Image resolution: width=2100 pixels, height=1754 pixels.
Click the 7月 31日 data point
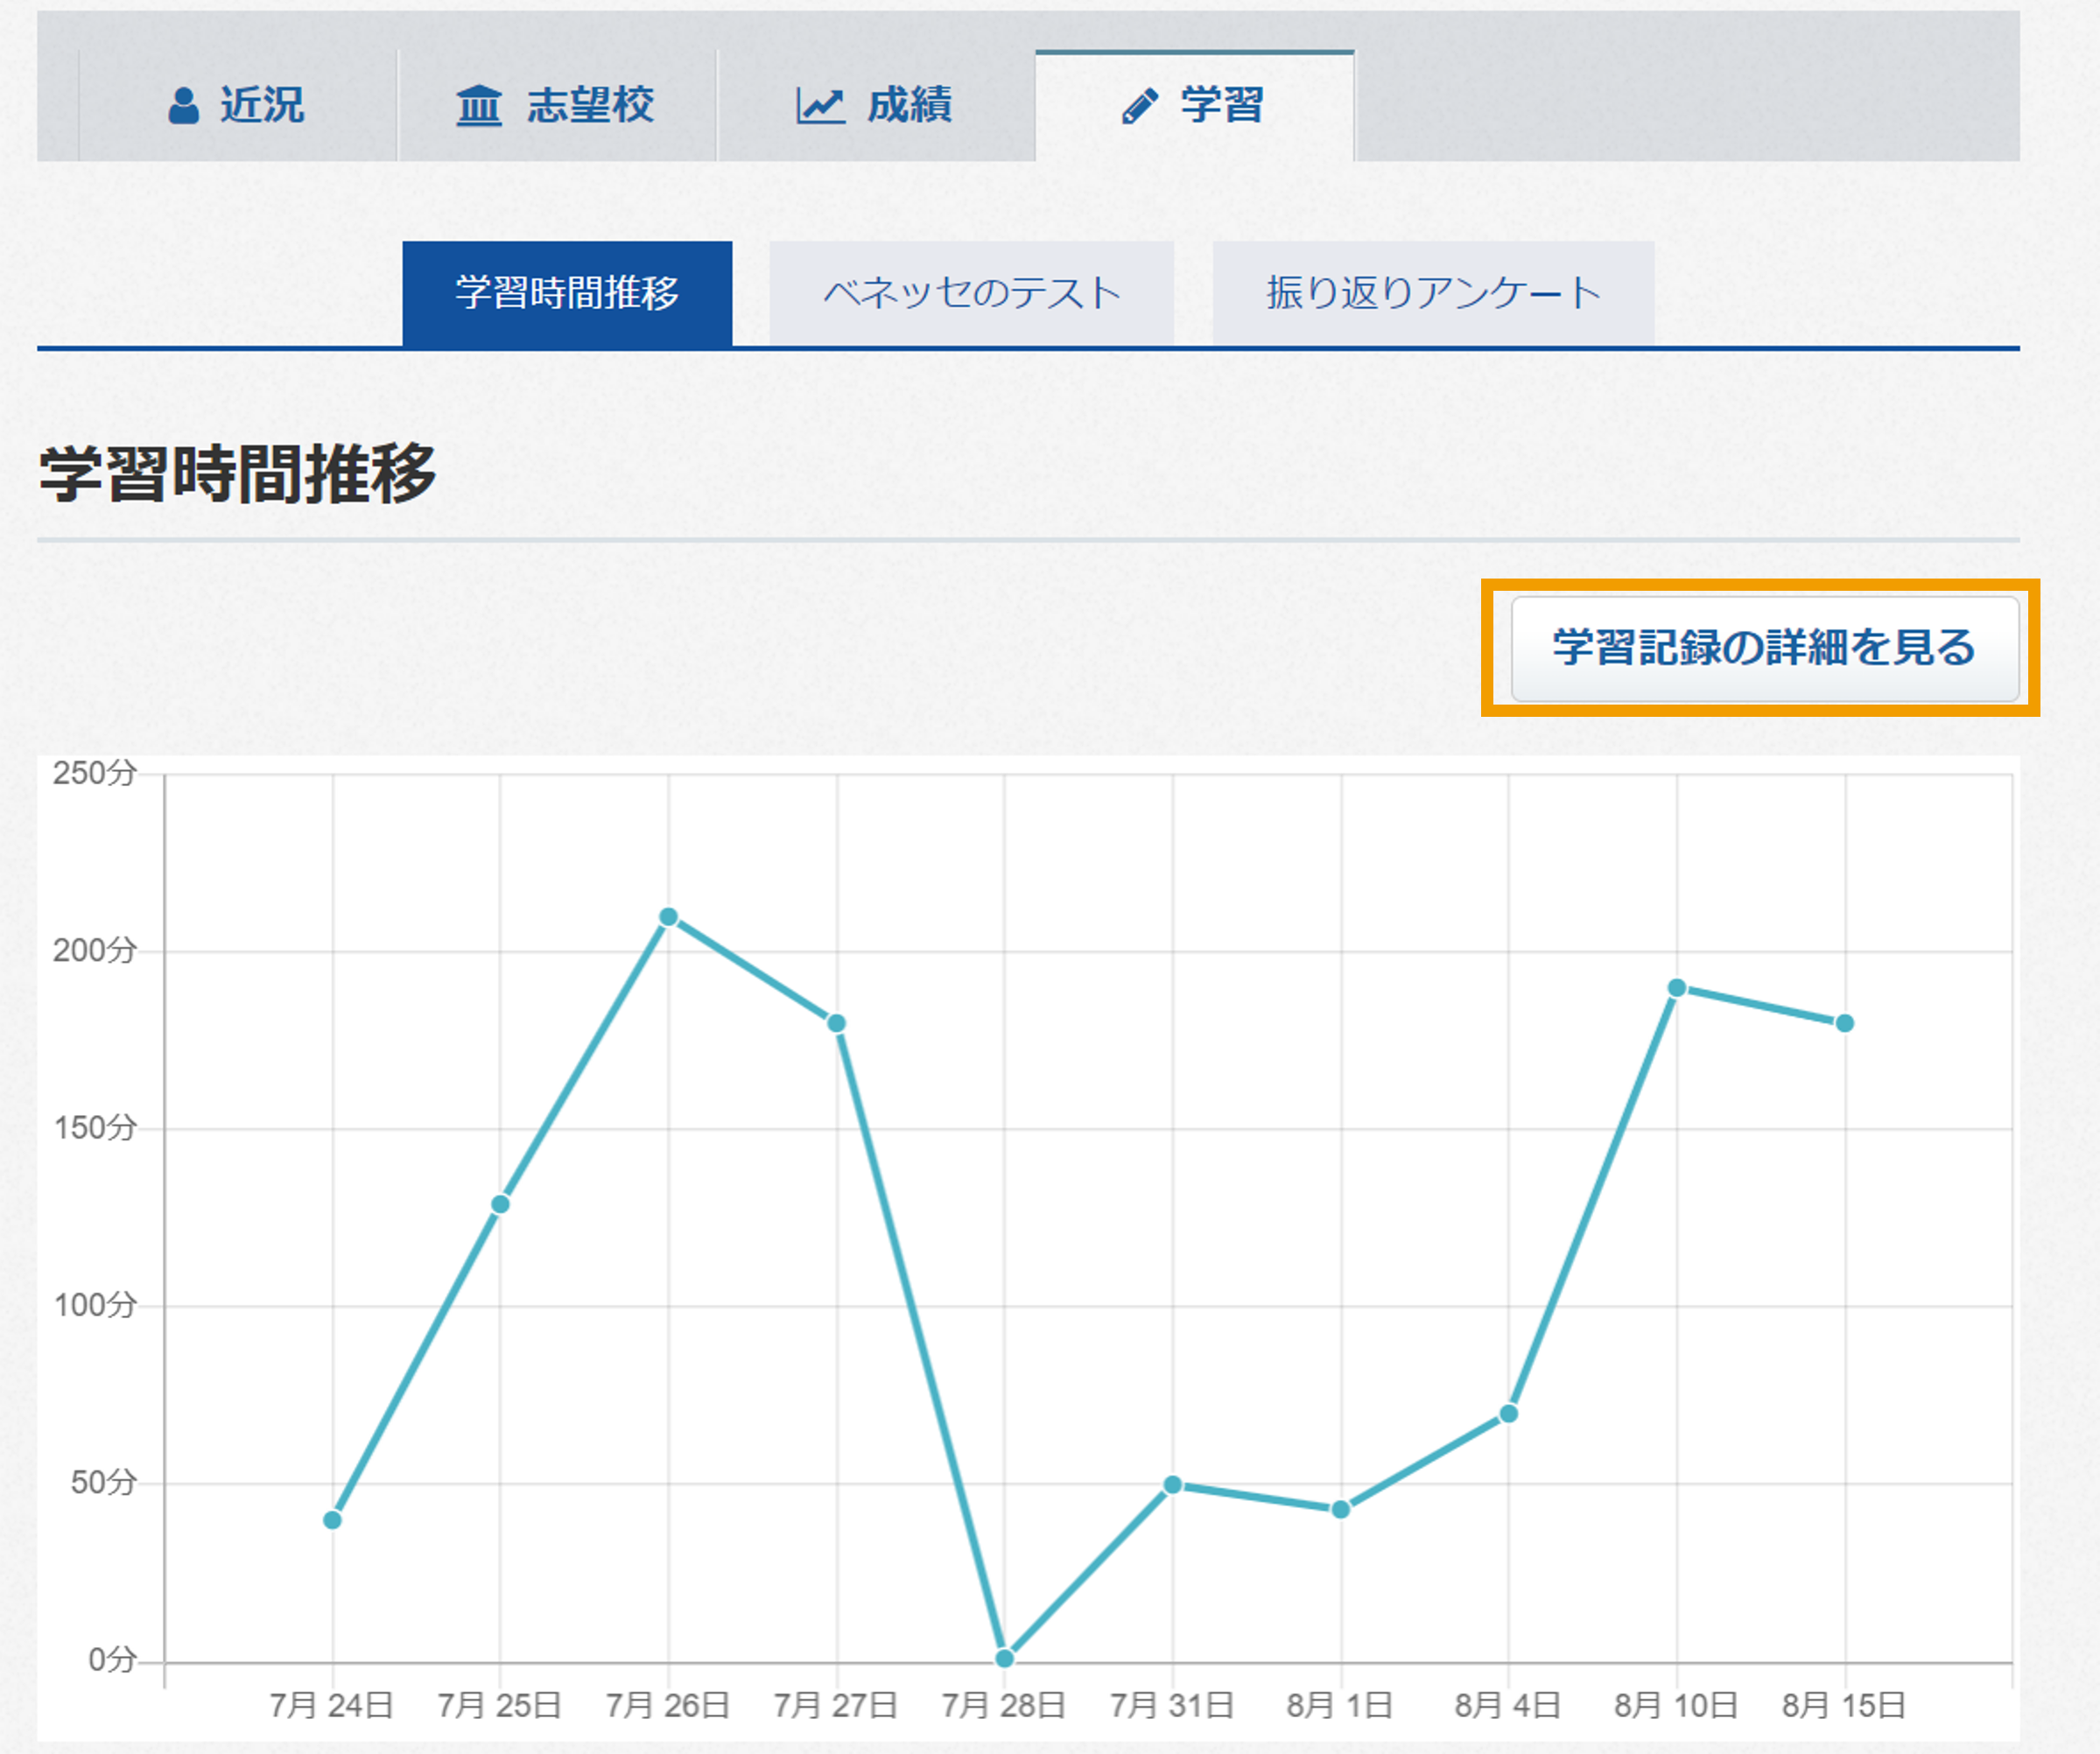point(1173,1485)
